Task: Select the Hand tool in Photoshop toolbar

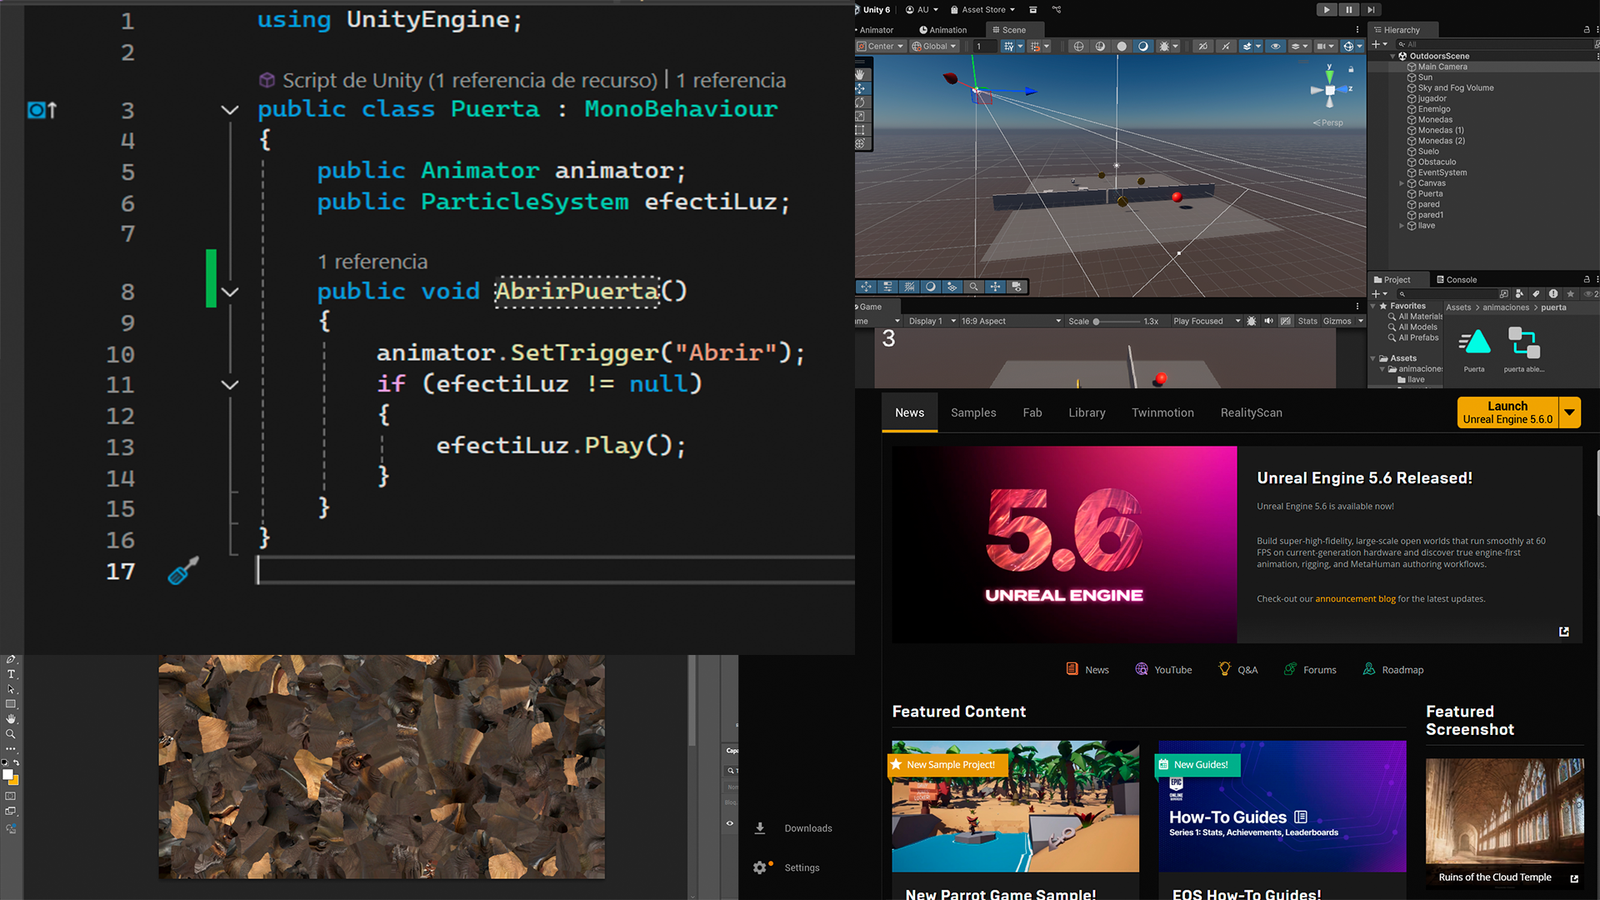Action: [11, 719]
